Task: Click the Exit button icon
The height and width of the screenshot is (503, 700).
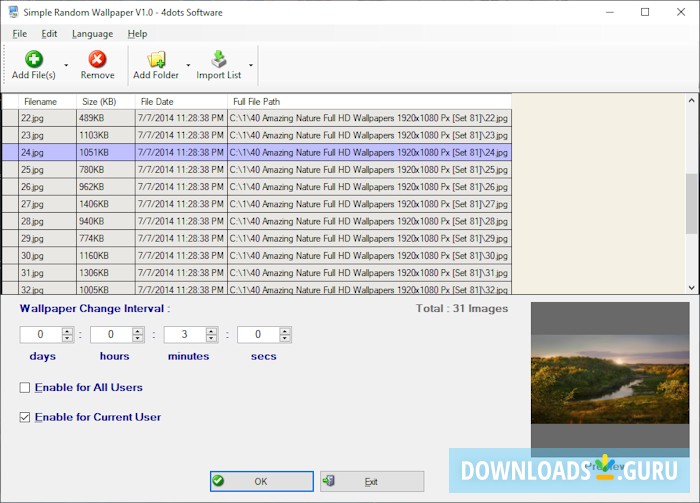Action: 330,481
